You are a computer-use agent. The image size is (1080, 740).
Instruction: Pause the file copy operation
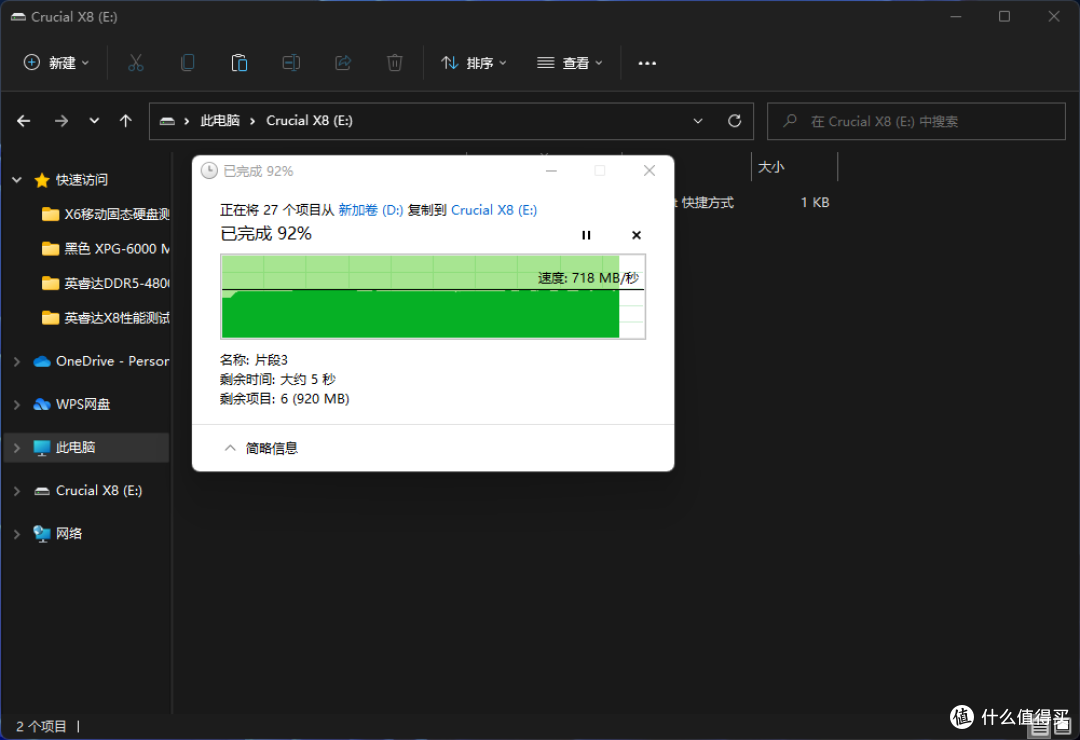tap(586, 235)
